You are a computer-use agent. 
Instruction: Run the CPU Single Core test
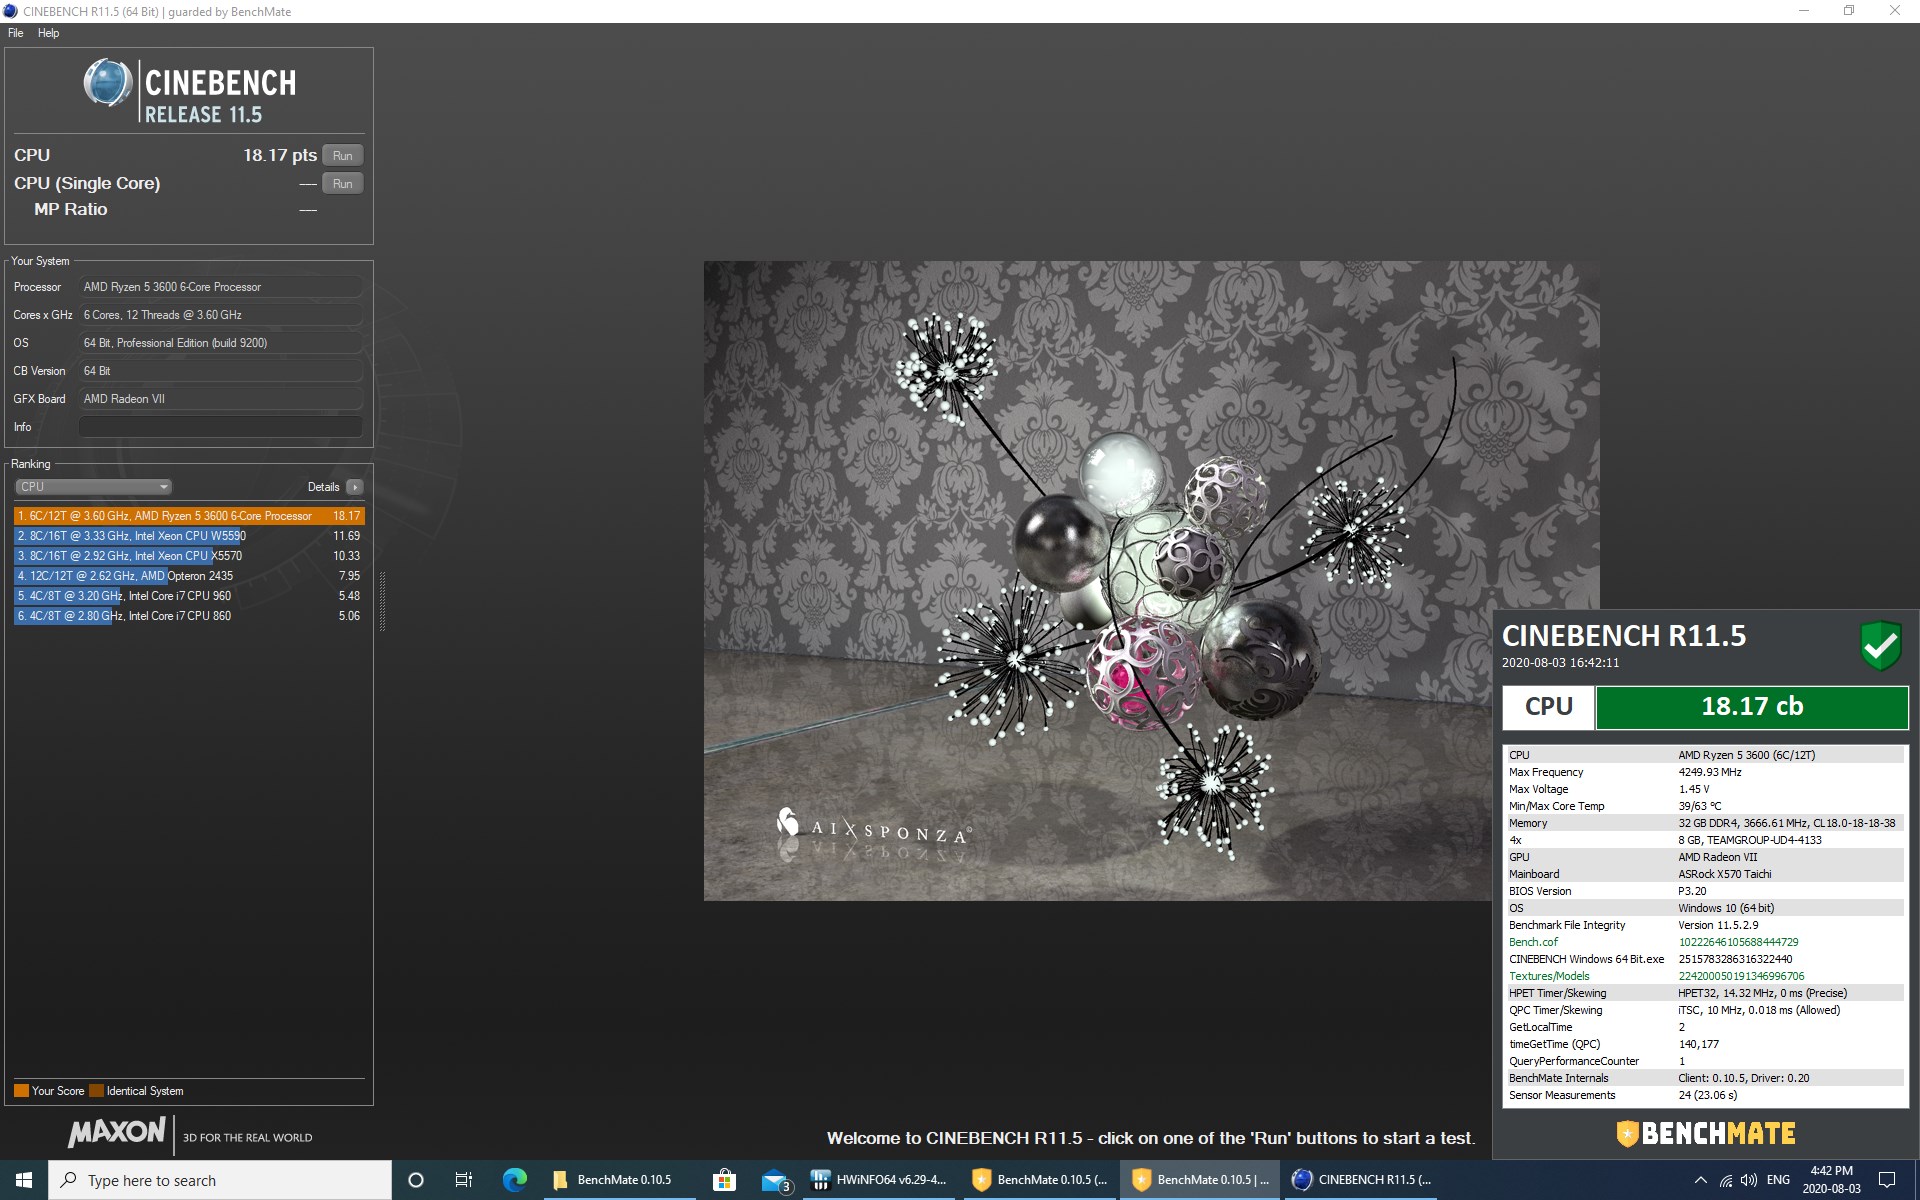[342, 184]
